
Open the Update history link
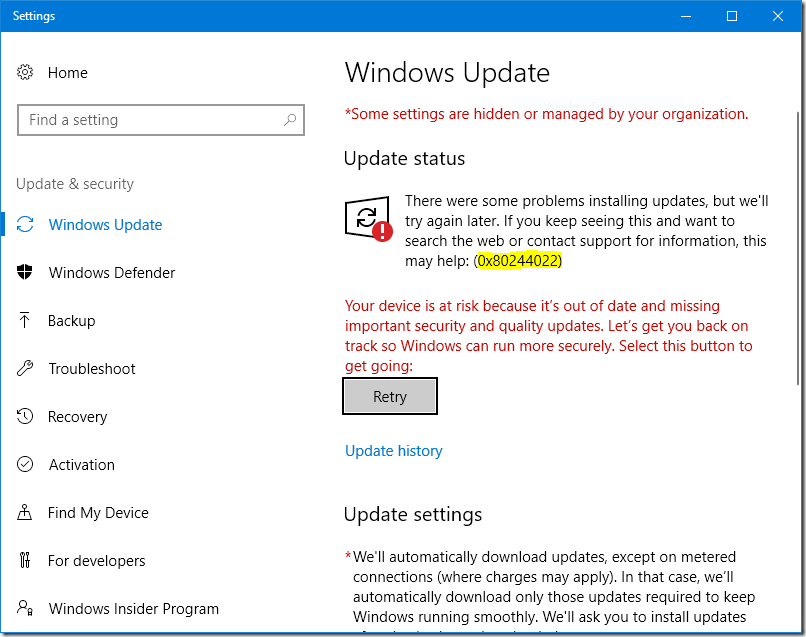pos(394,451)
